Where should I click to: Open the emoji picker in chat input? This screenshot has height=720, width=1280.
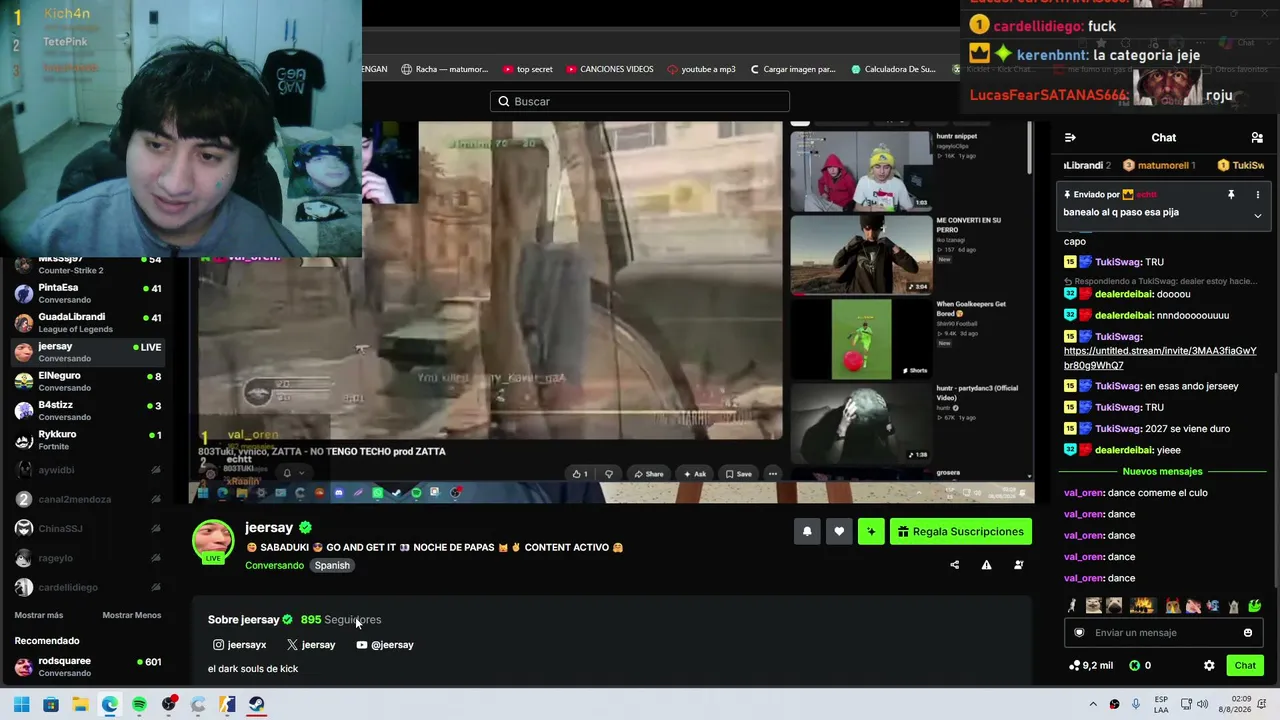click(1248, 633)
